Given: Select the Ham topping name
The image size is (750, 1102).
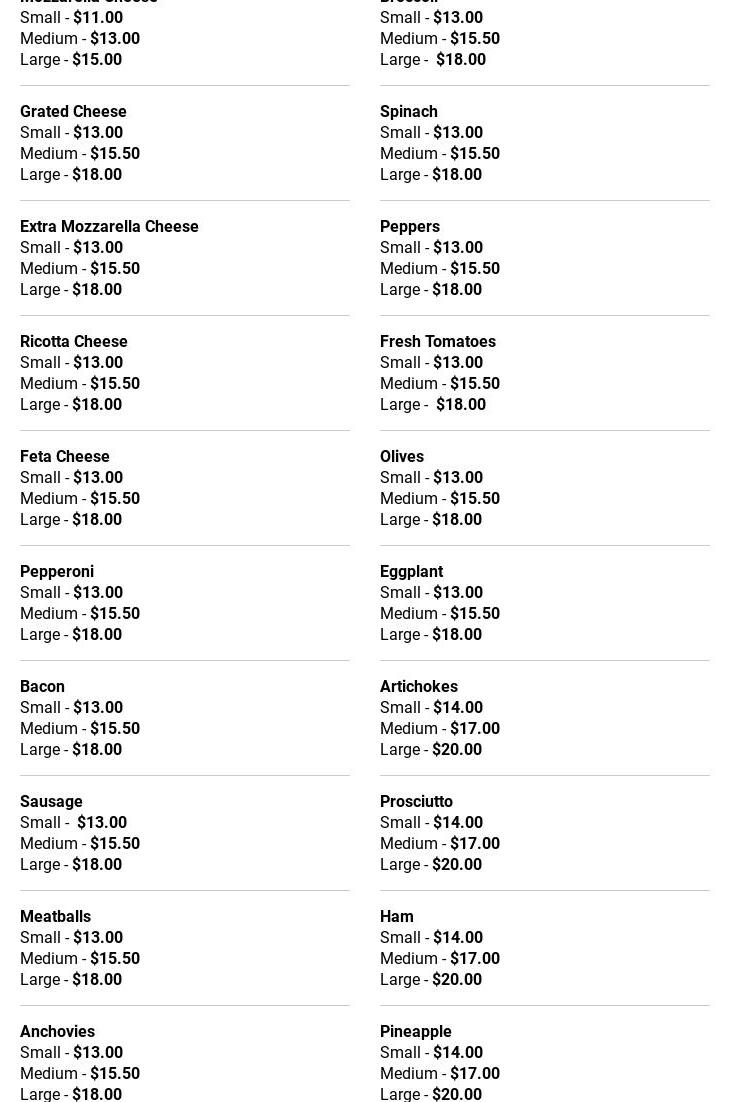Looking at the screenshot, I should click(396, 916).
